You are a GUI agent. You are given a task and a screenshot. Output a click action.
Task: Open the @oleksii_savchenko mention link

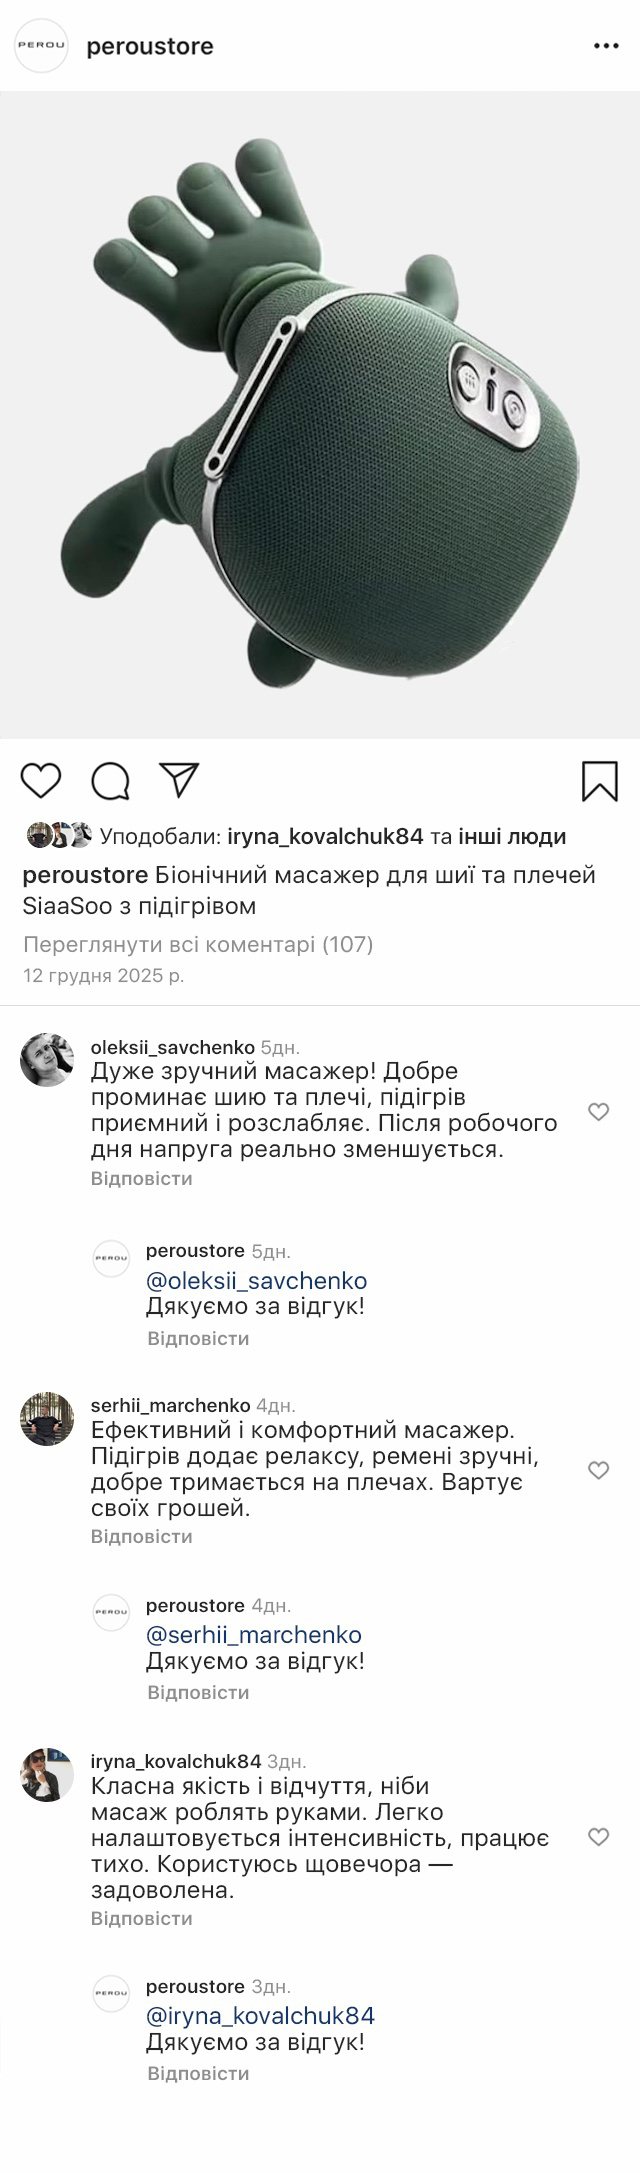click(x=256, y=1281)
